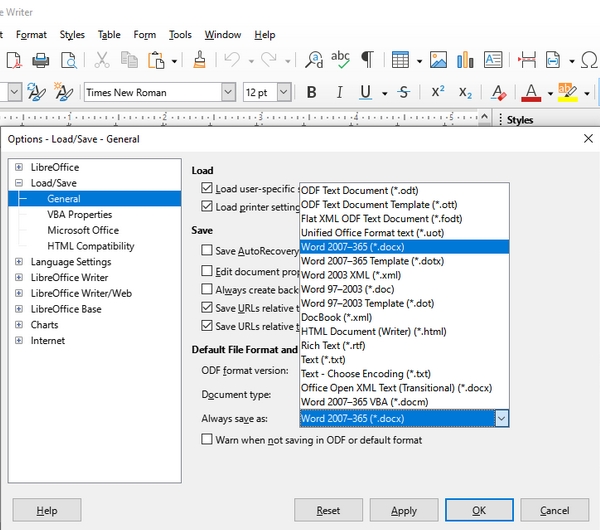Click the Apply button
This screenshot has width=600, height=530.
click(404, 510)
